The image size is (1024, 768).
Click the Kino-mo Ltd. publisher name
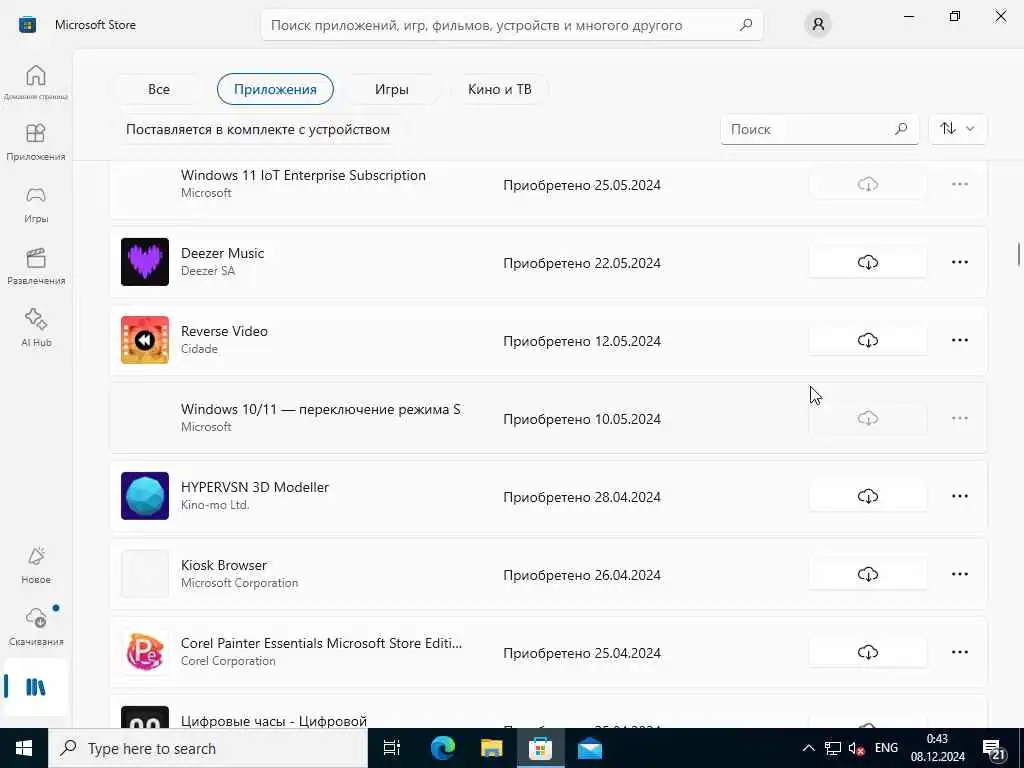(x=215, y=505)
